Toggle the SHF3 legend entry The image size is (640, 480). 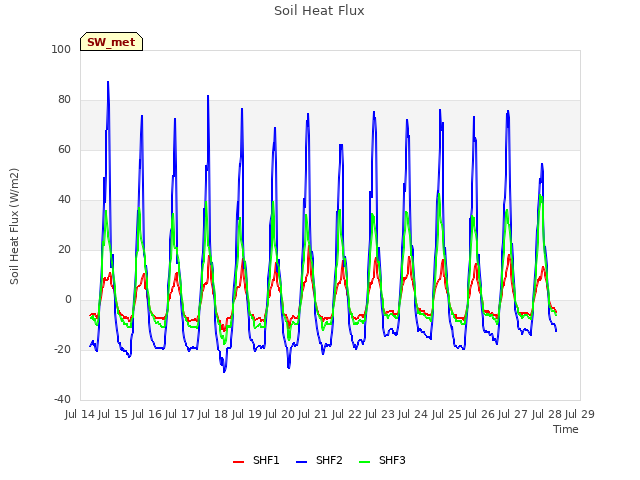click(x=382, y=460)
